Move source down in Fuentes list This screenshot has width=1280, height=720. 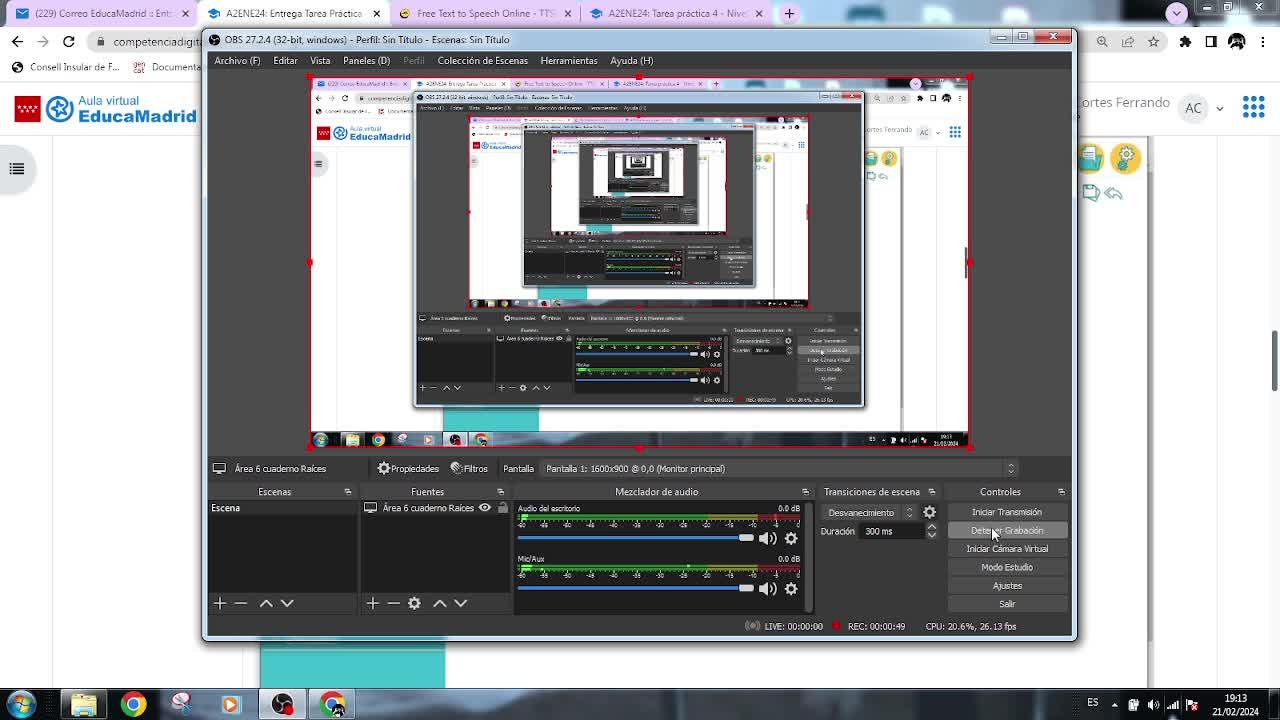460,603
